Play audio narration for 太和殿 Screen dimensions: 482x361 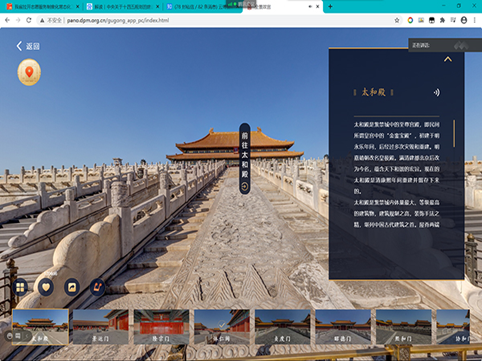tap(437, 92)
